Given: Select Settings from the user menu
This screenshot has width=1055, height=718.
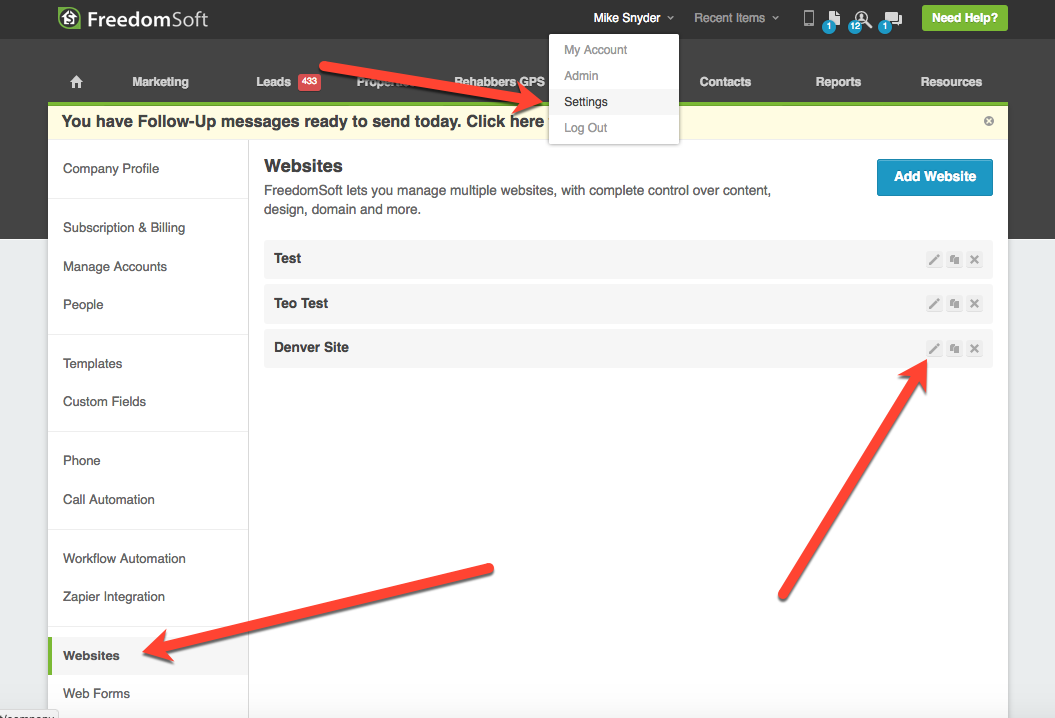Looking at the screenshot, I should point(586,102).
